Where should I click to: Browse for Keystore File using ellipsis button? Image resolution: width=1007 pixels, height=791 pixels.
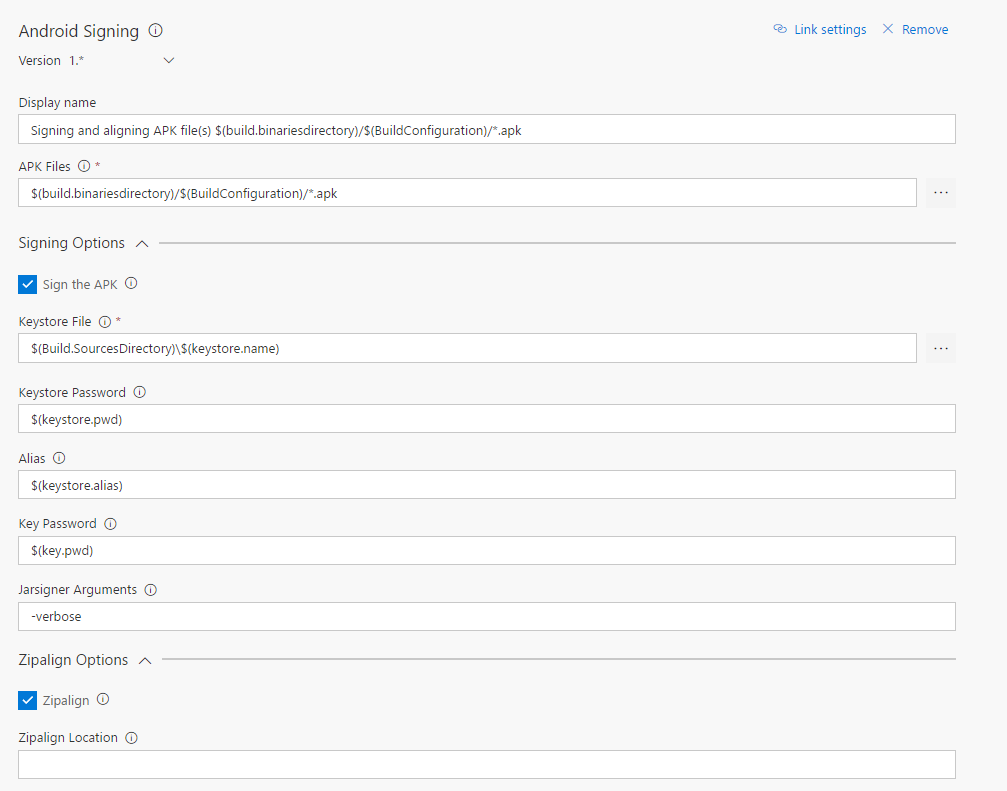click(940, 348)
